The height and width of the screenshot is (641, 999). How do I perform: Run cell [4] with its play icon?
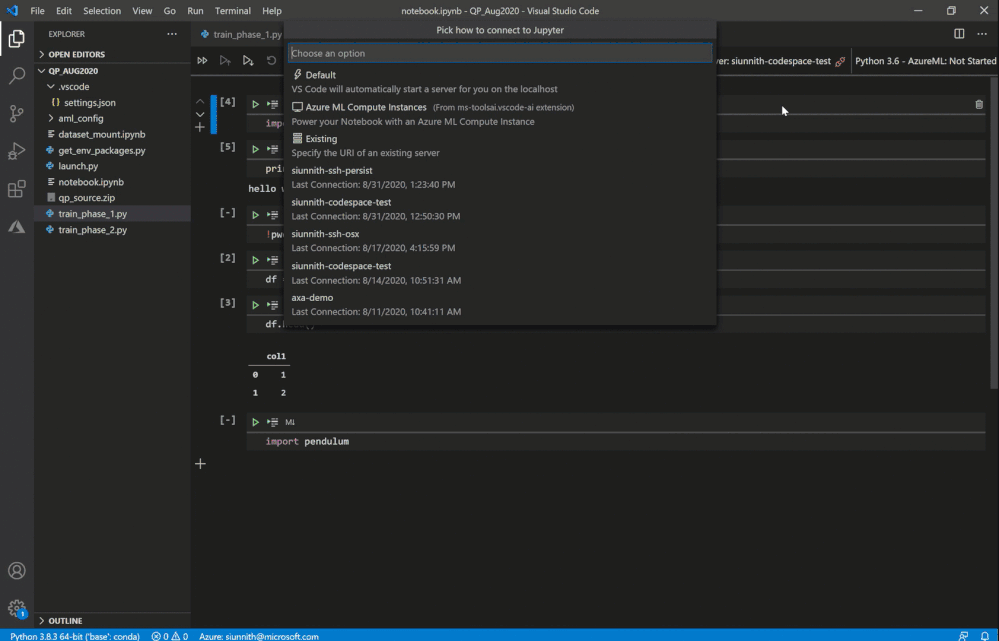[x=255, y=104]
